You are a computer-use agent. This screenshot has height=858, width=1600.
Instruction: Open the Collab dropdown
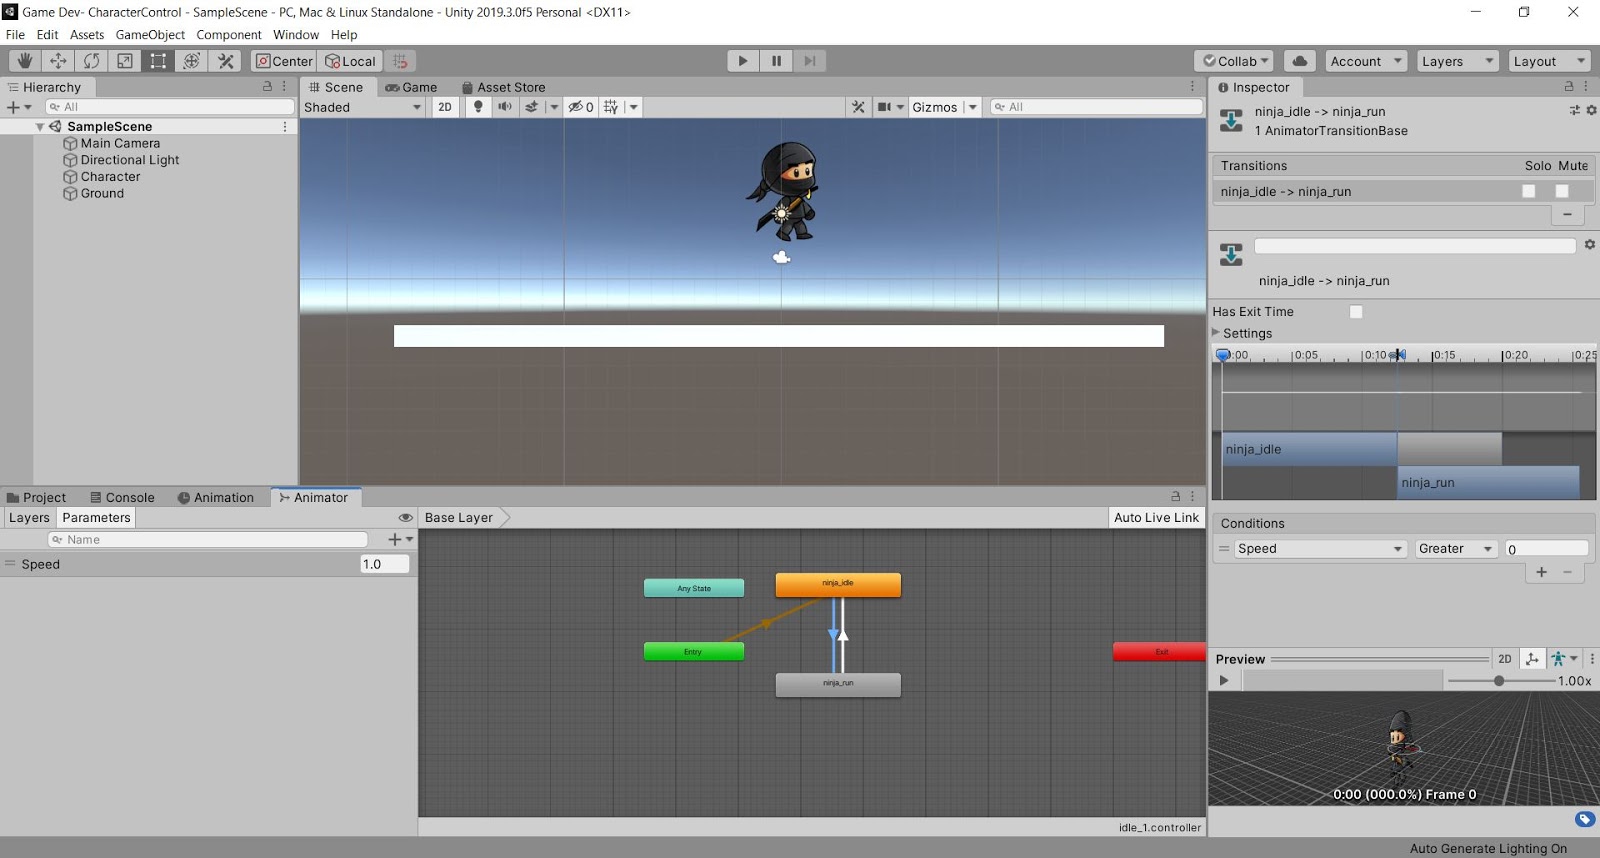[1234, 61]
